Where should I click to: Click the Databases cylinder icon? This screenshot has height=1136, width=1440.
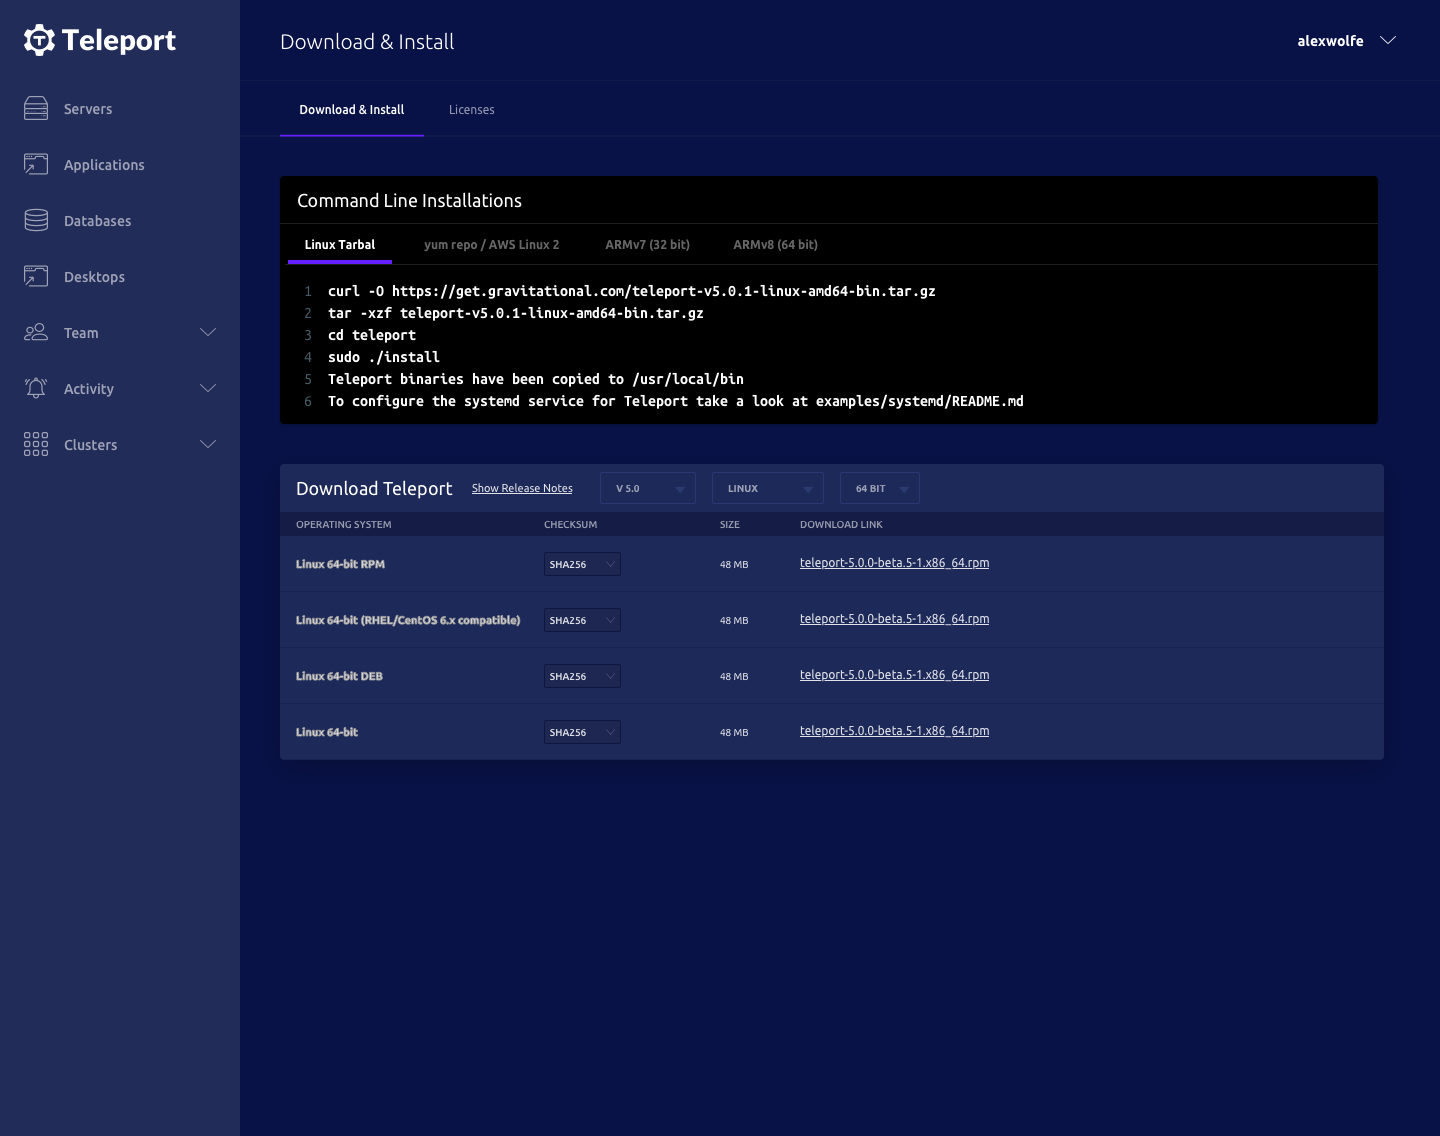tap(36, 220)
